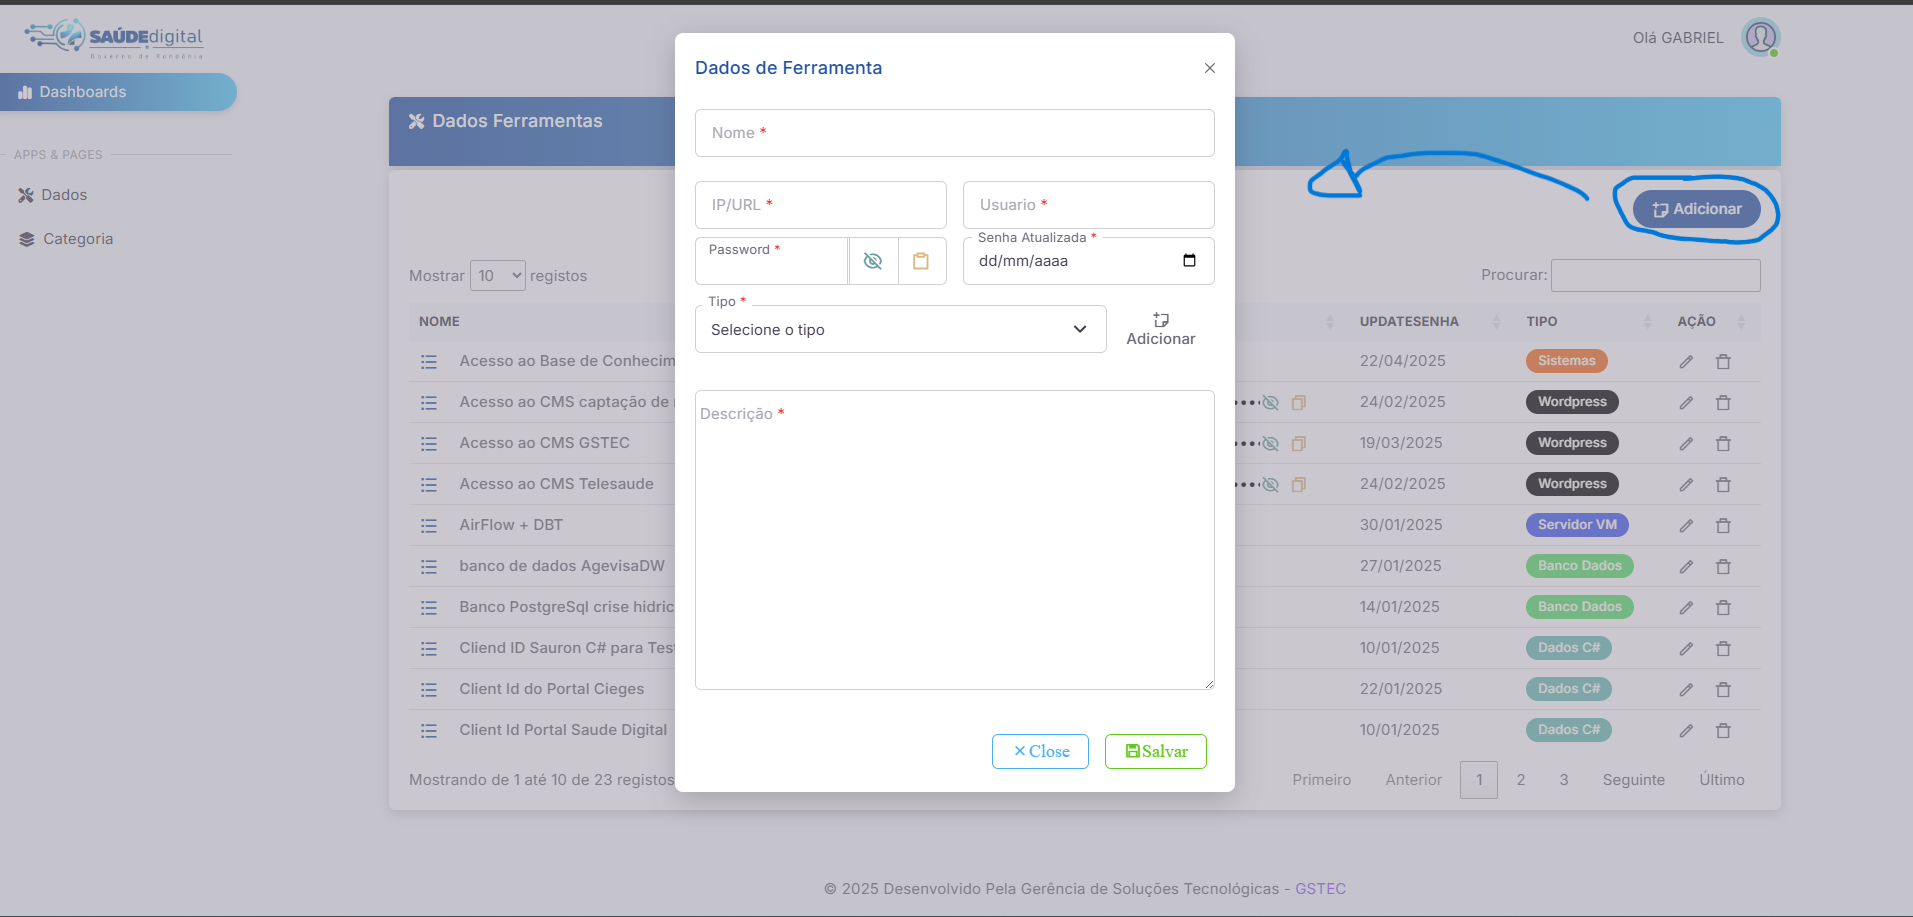This screenshot has width=1913, height=917.
Task: Click Seguinte pagination link
Action: pyautogui.click(x=1633, y=780)
